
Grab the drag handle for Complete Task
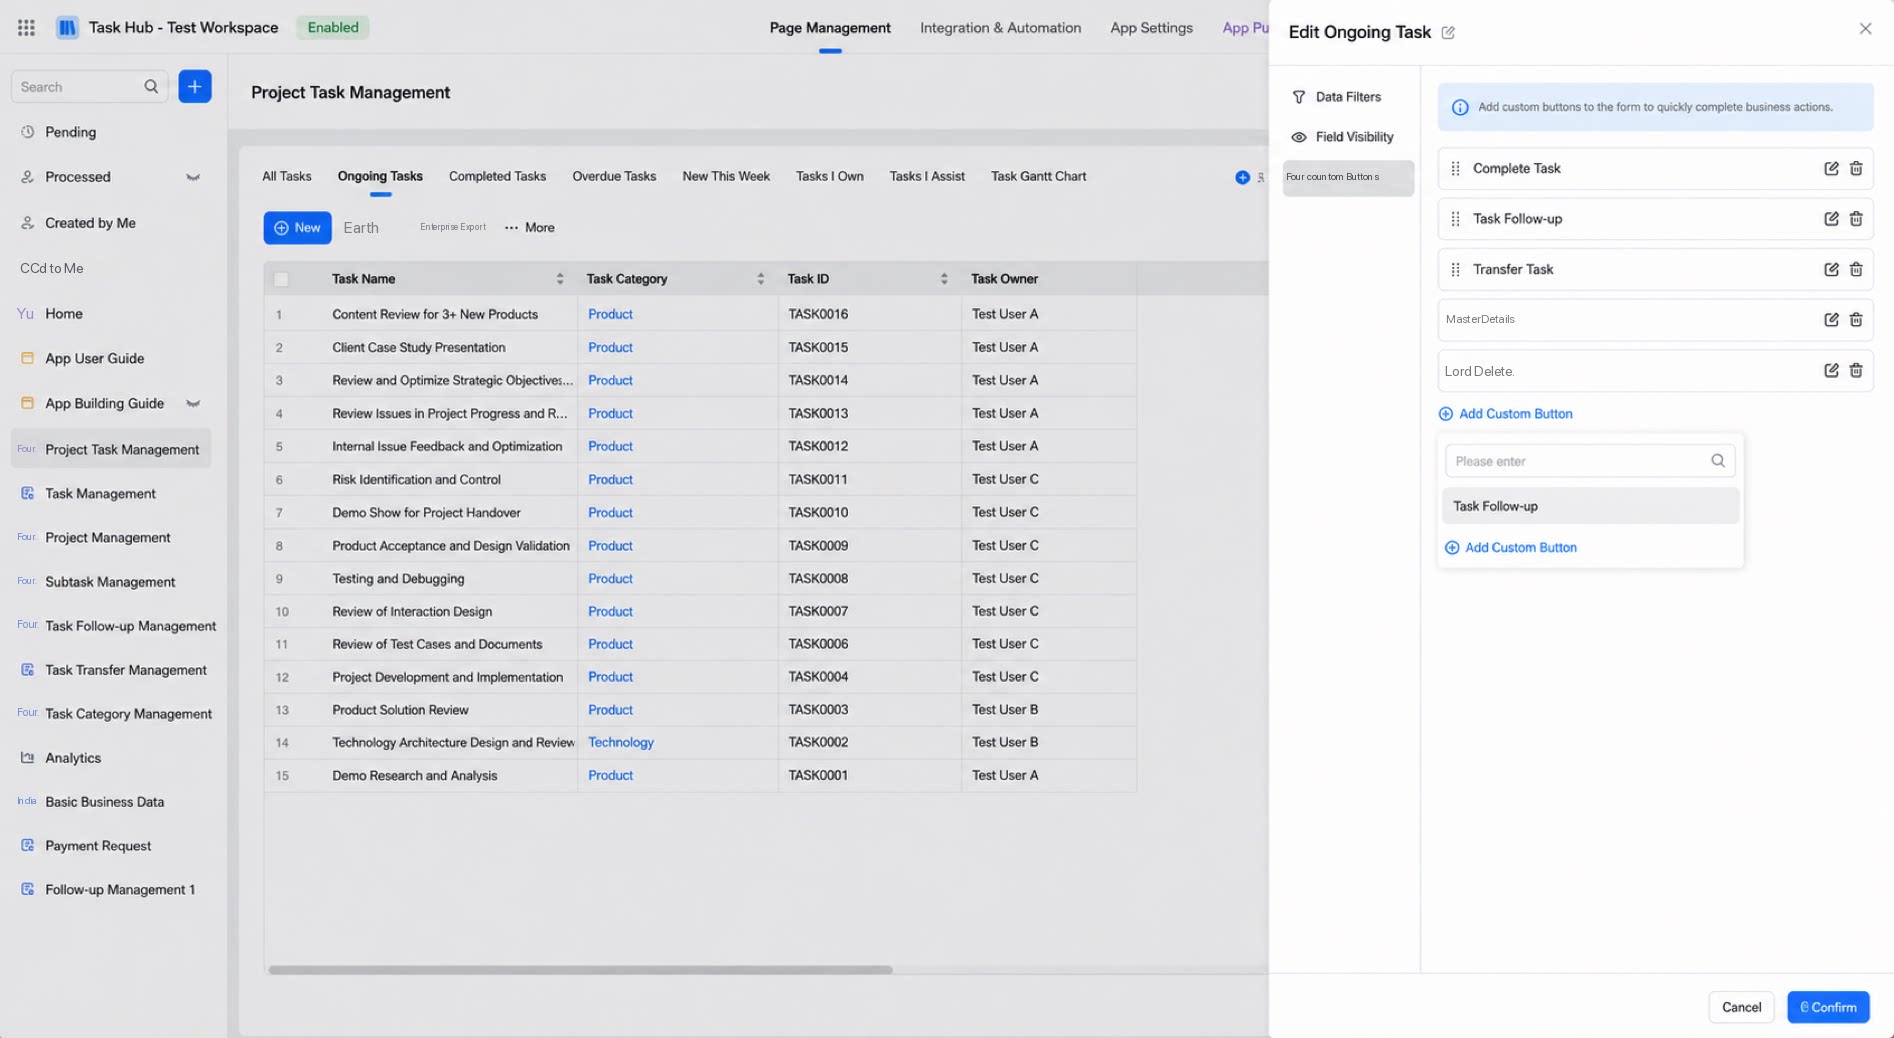(1455, 169)
